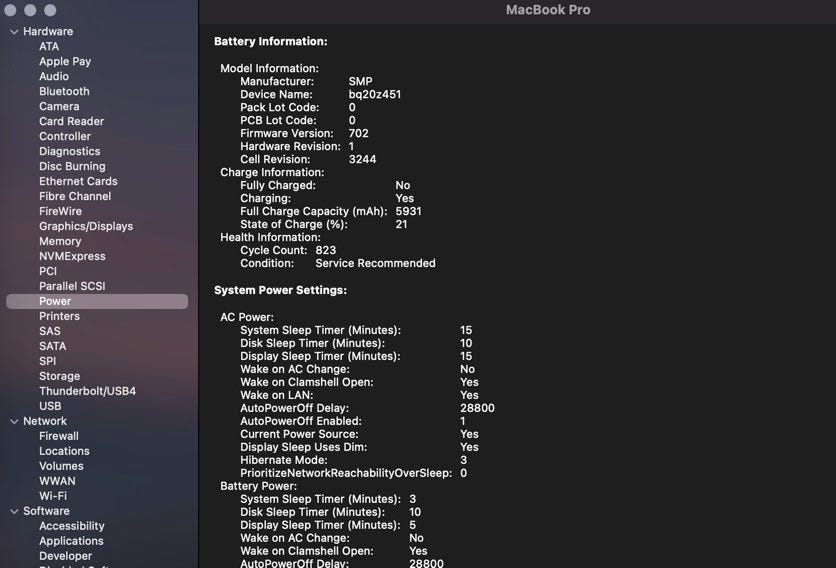Click the Model Information label
Screen dimensions: 836x568
click(x=269, y=68)
